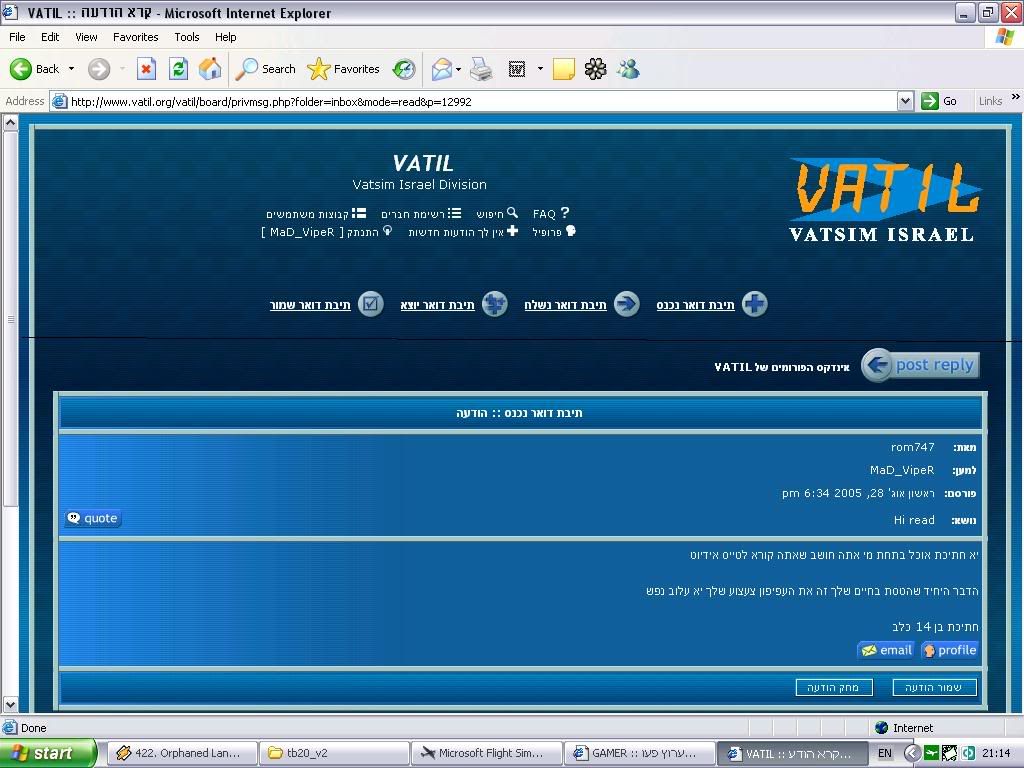Open the Back button history dropdown arrow
The height and width of the screenshot is (768, 1024).
coord(71,69)
